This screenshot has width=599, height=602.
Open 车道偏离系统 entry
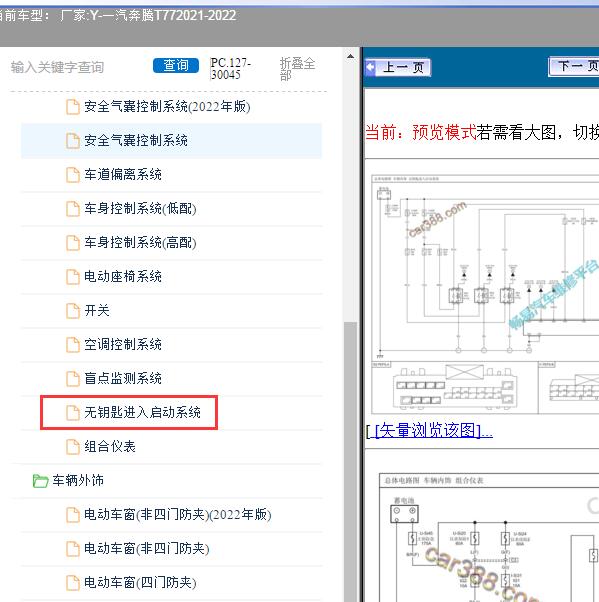click(x=123, y=174)
